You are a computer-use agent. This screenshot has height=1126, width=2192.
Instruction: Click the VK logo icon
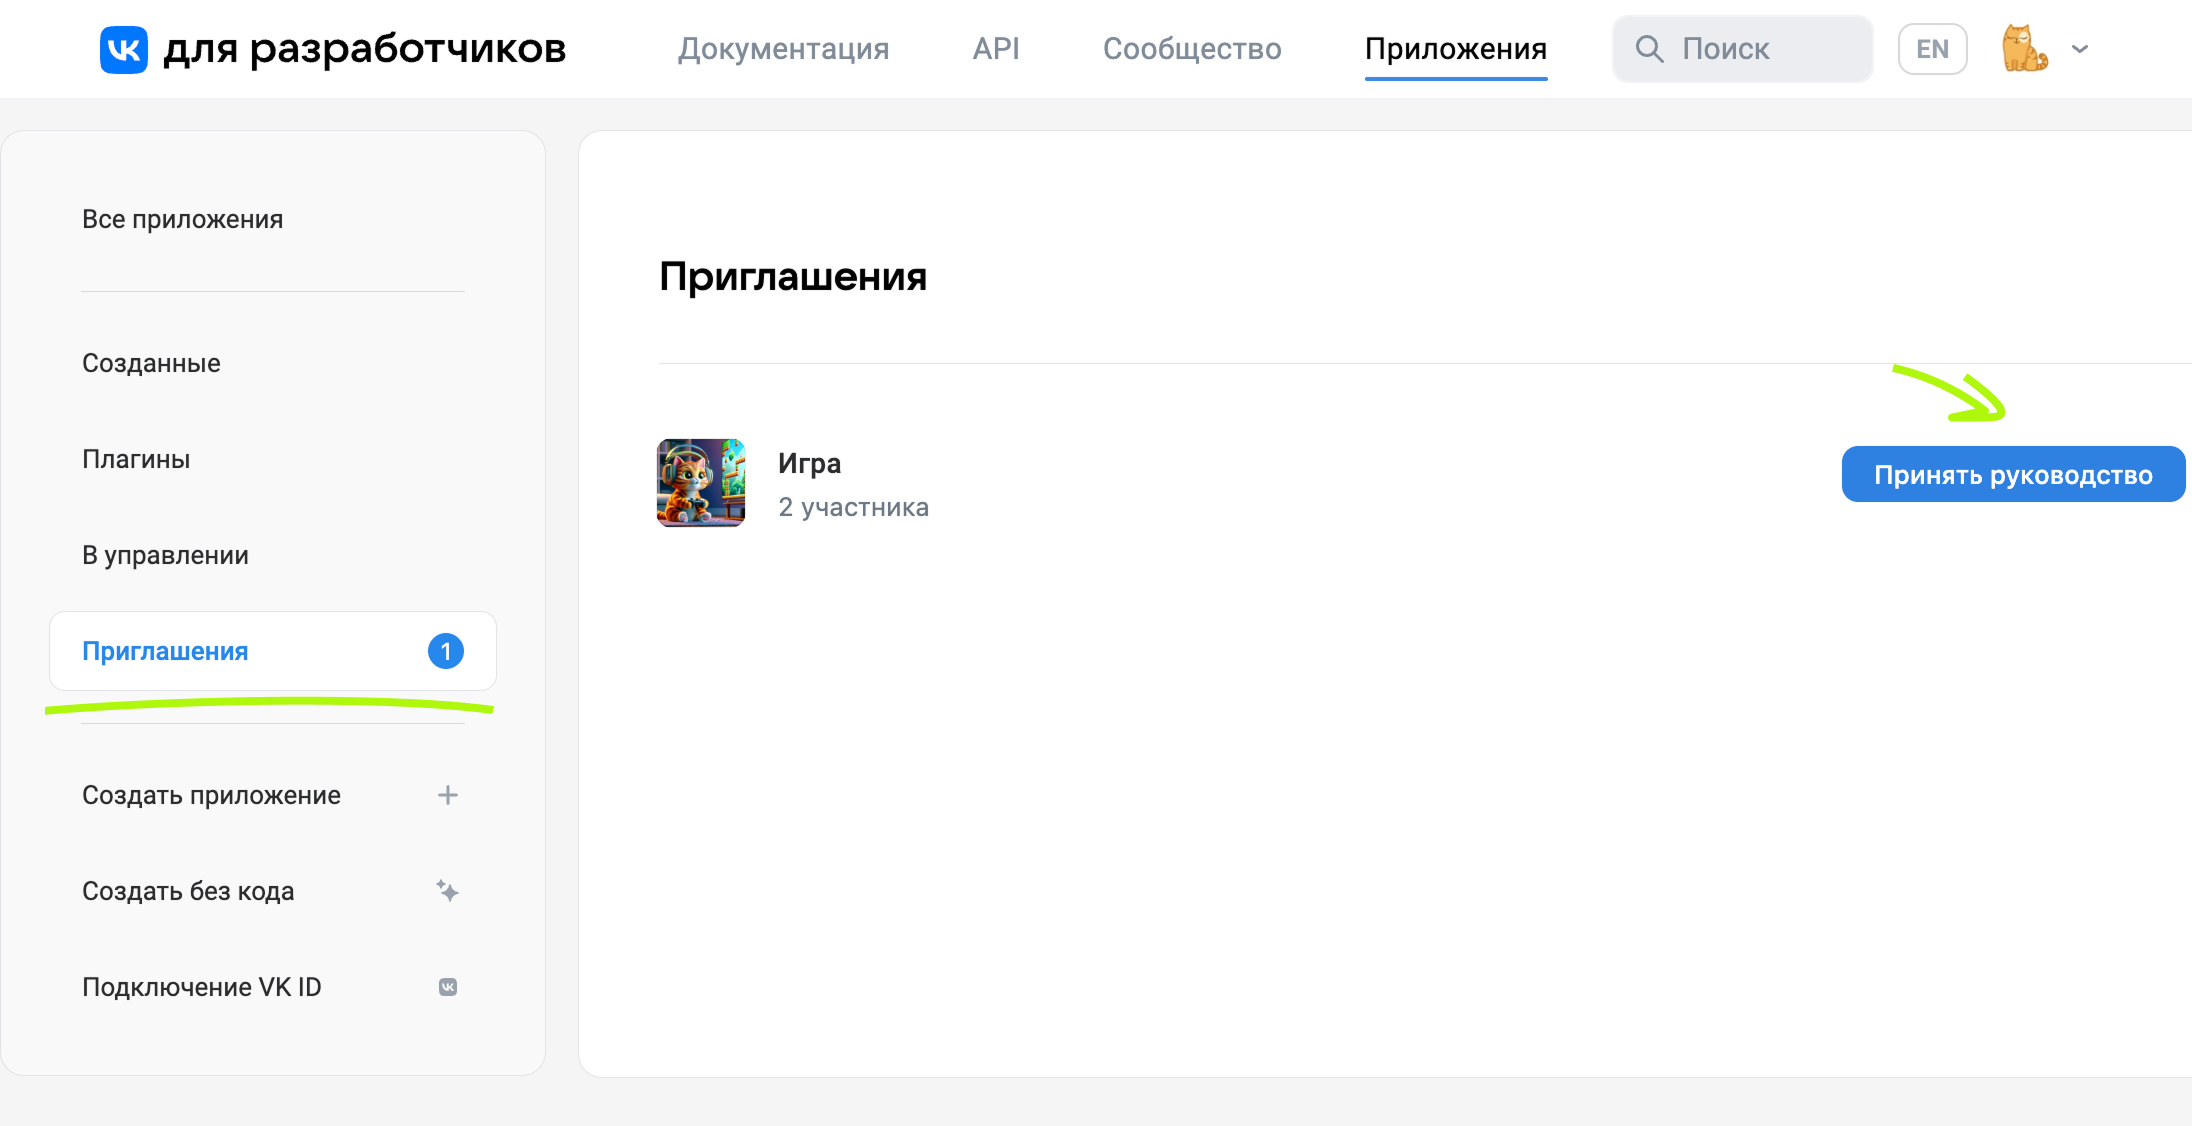click(124, 49)
